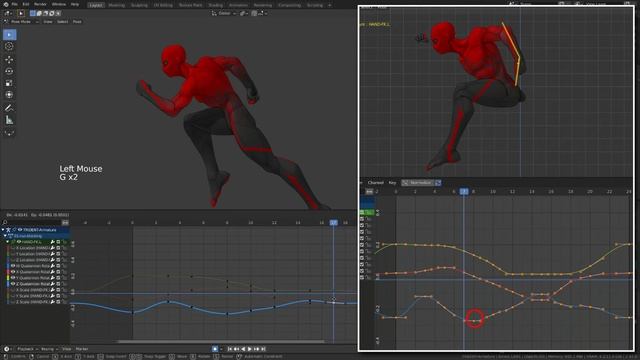The image size is (640, 360).
Task: Open the Render menu
Action: tap(40, 4)
